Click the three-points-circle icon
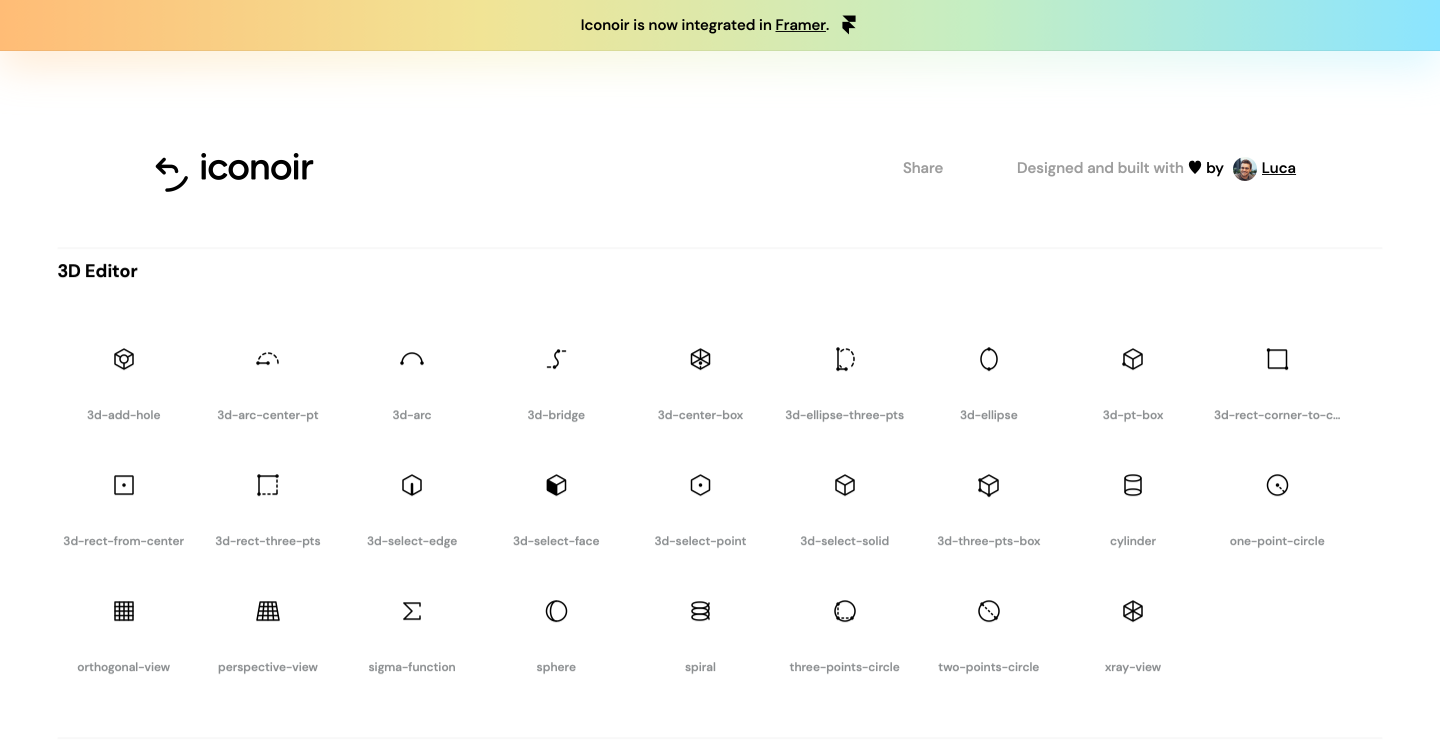 point(845,611)
